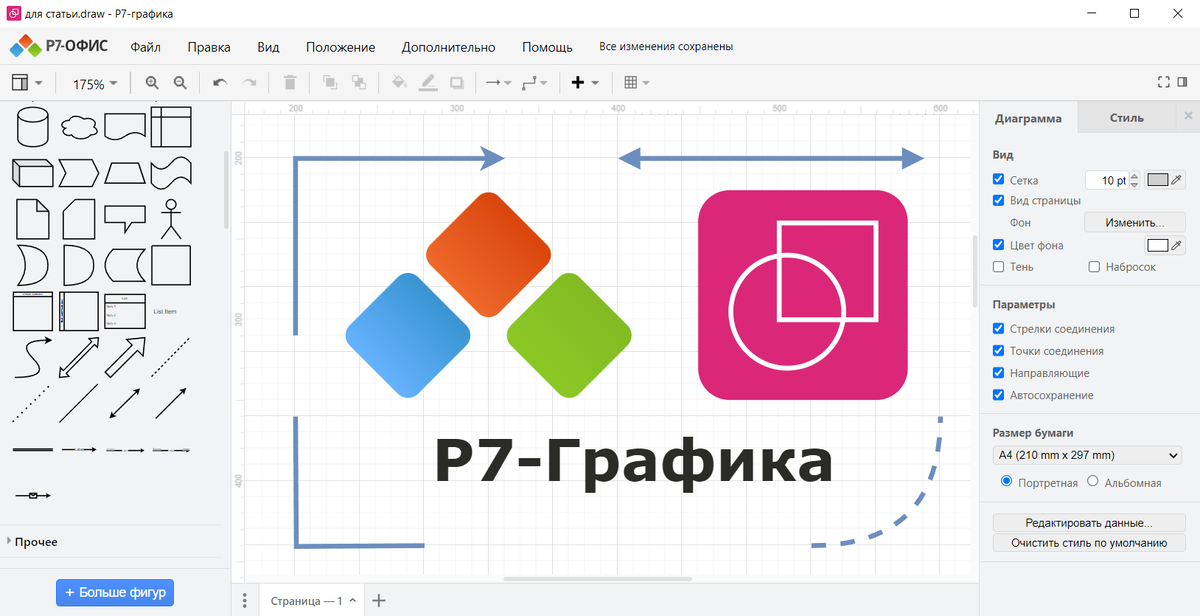Click the background color swatch
Screen dimensions: 1200x616
[1158, 245]
